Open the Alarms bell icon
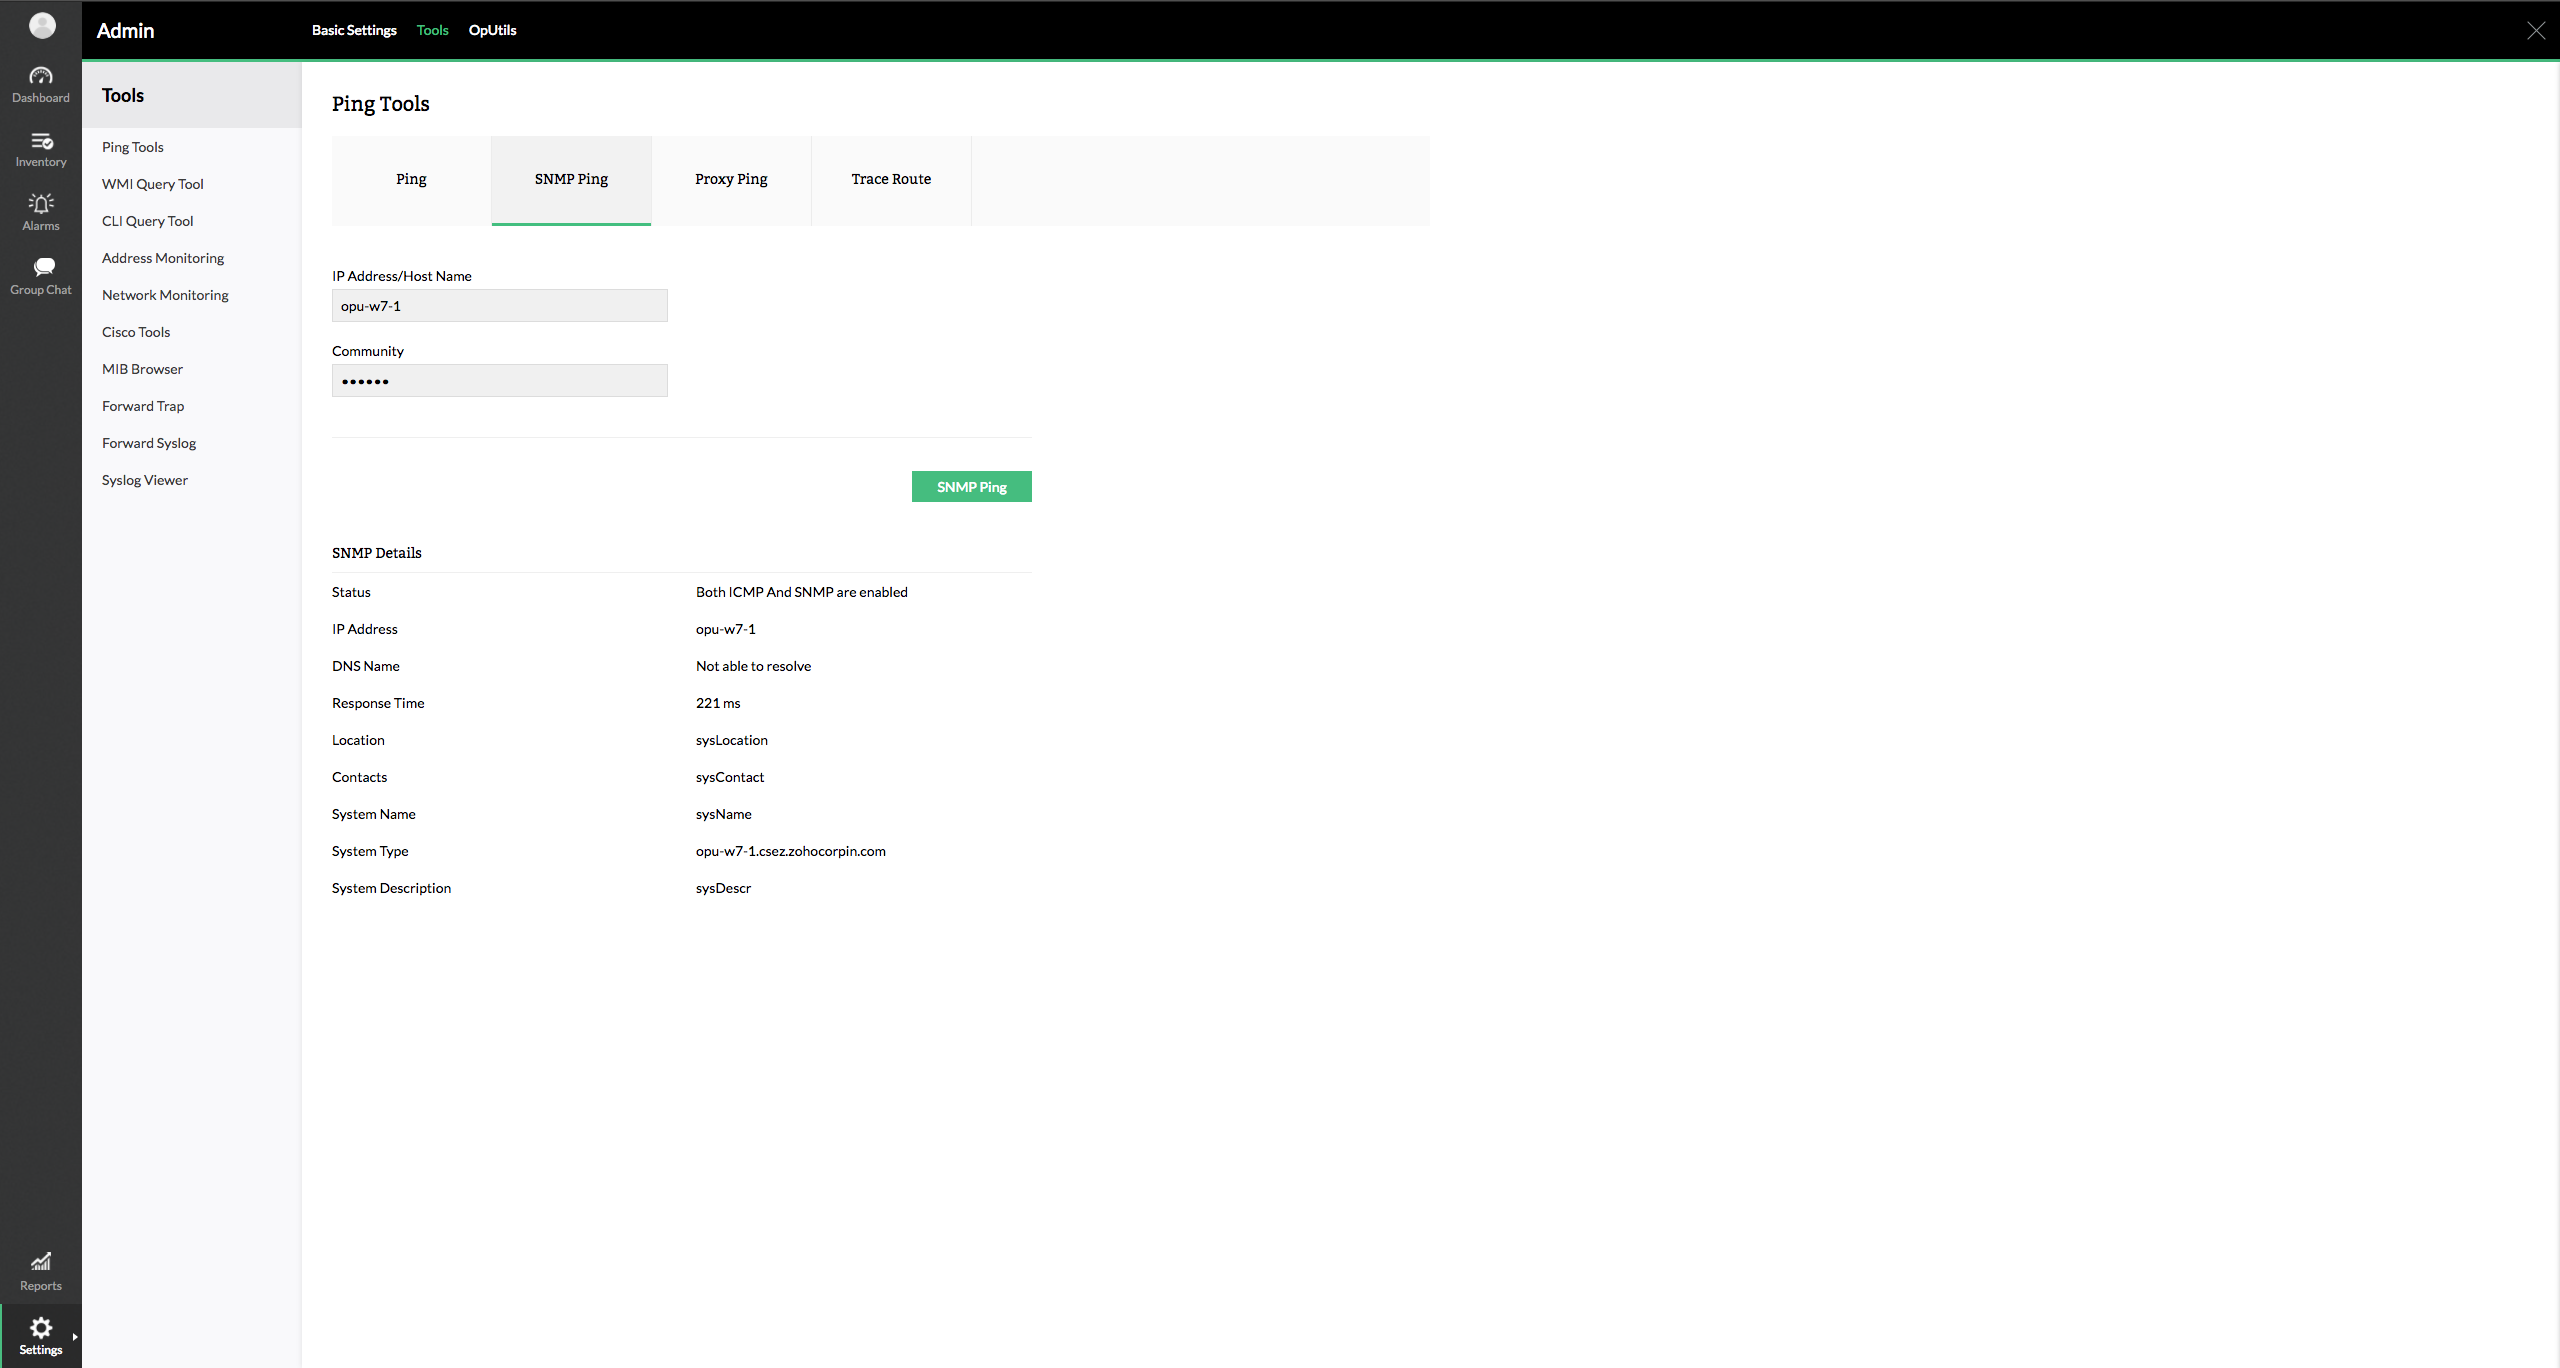The height and width of the screenshot is (1368, 2560). click(x=41, y=204)
